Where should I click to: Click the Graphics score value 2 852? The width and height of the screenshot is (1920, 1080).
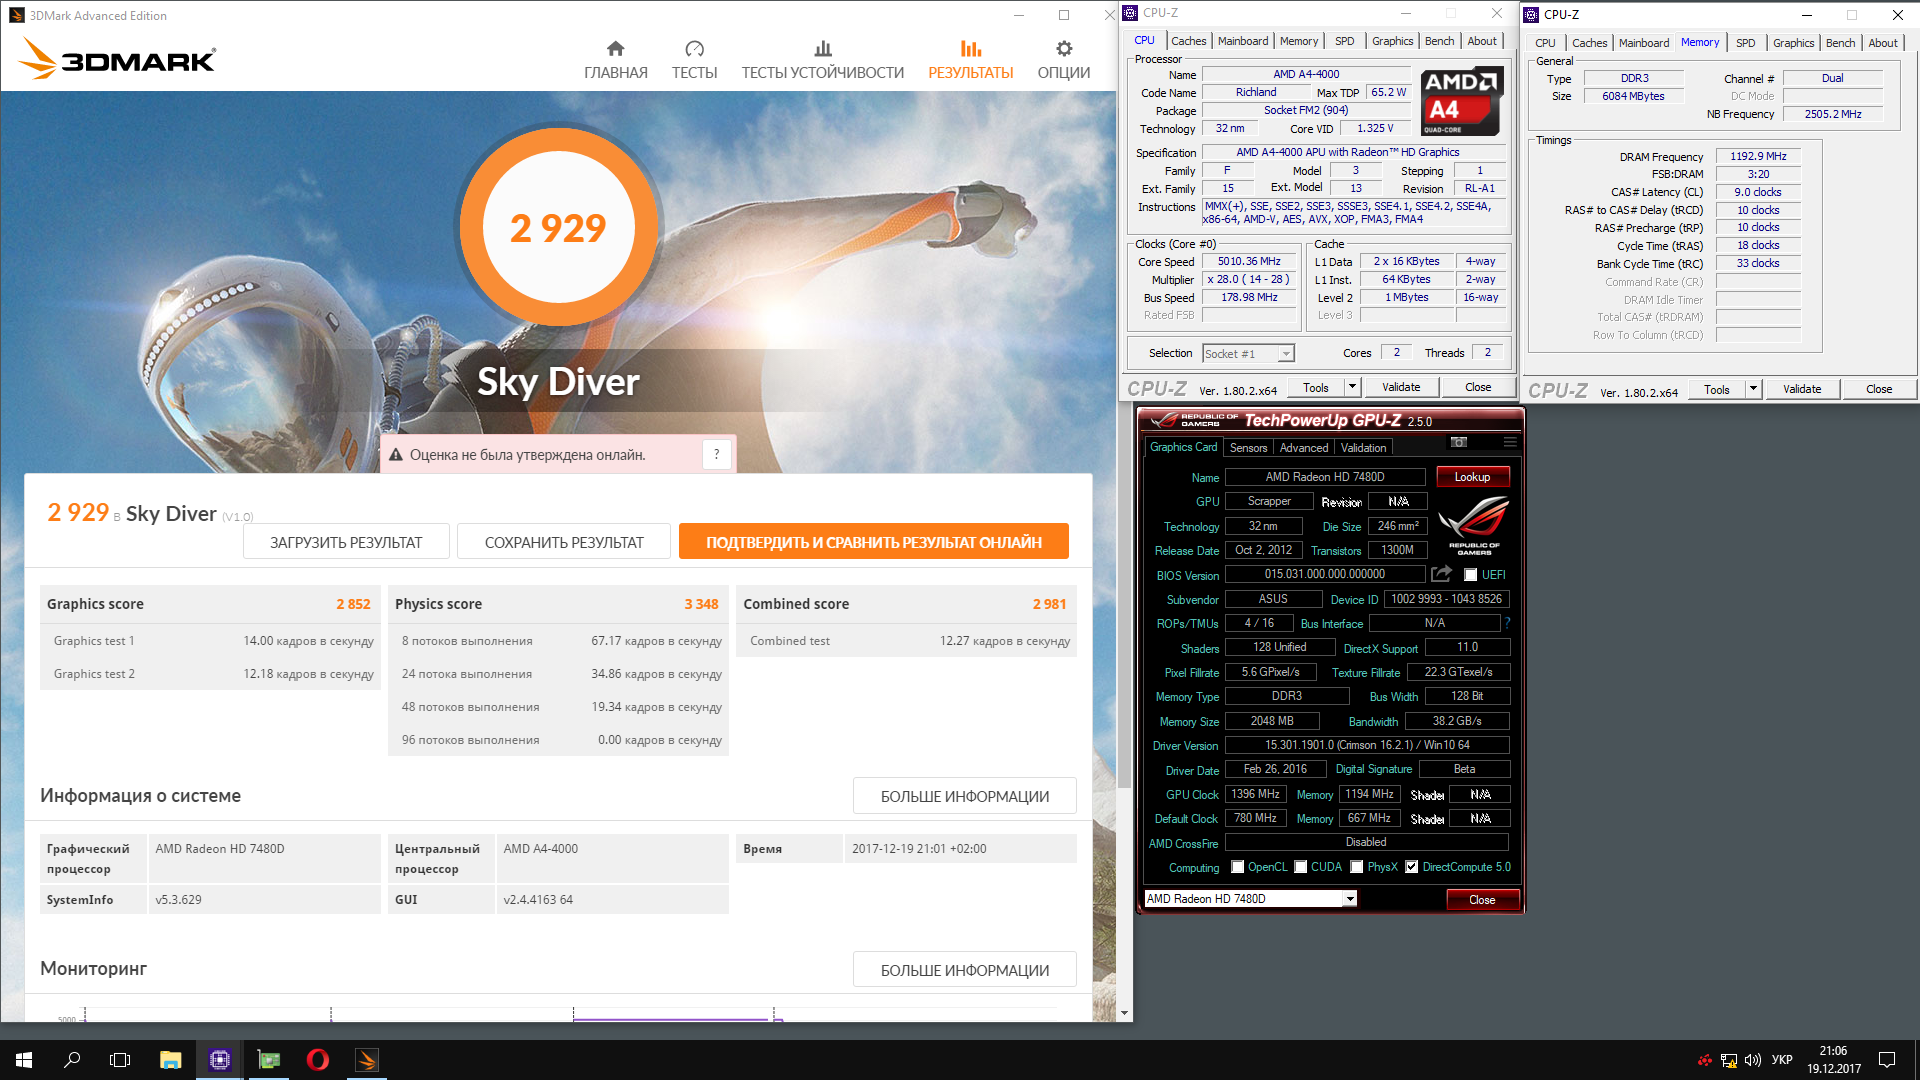[353, 604]
